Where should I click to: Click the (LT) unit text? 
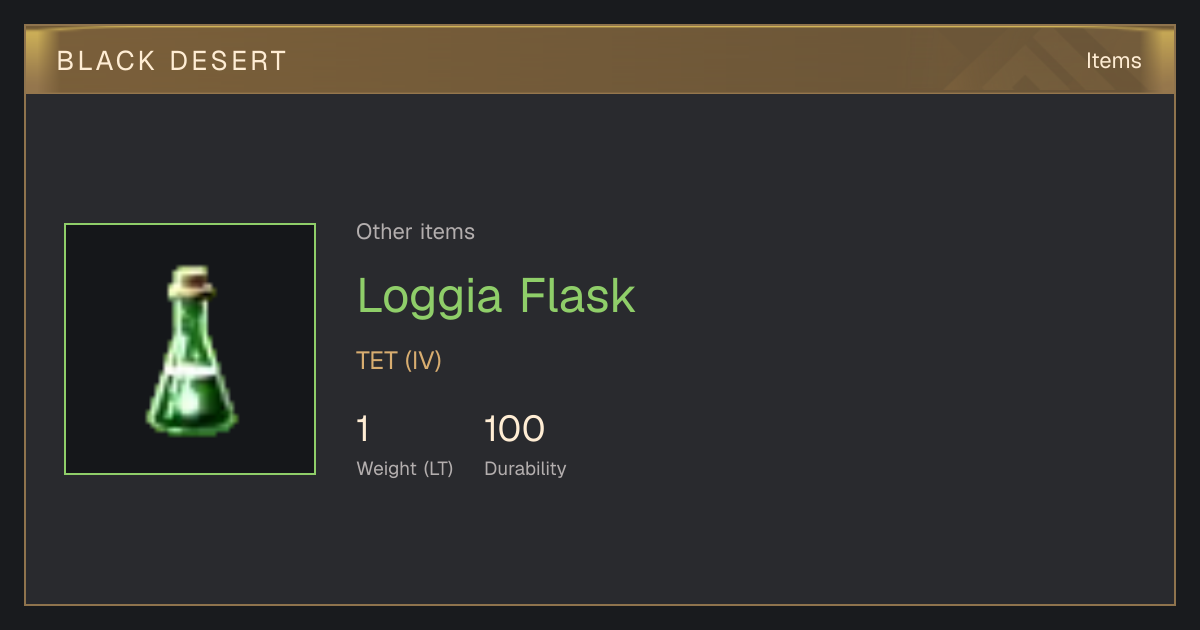[438, 469]
